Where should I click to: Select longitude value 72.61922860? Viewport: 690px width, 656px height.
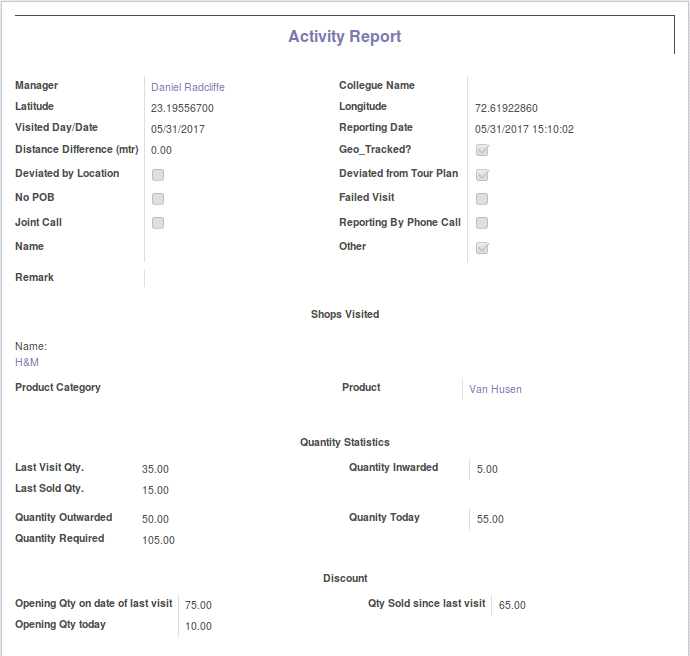tap(506, 108)
